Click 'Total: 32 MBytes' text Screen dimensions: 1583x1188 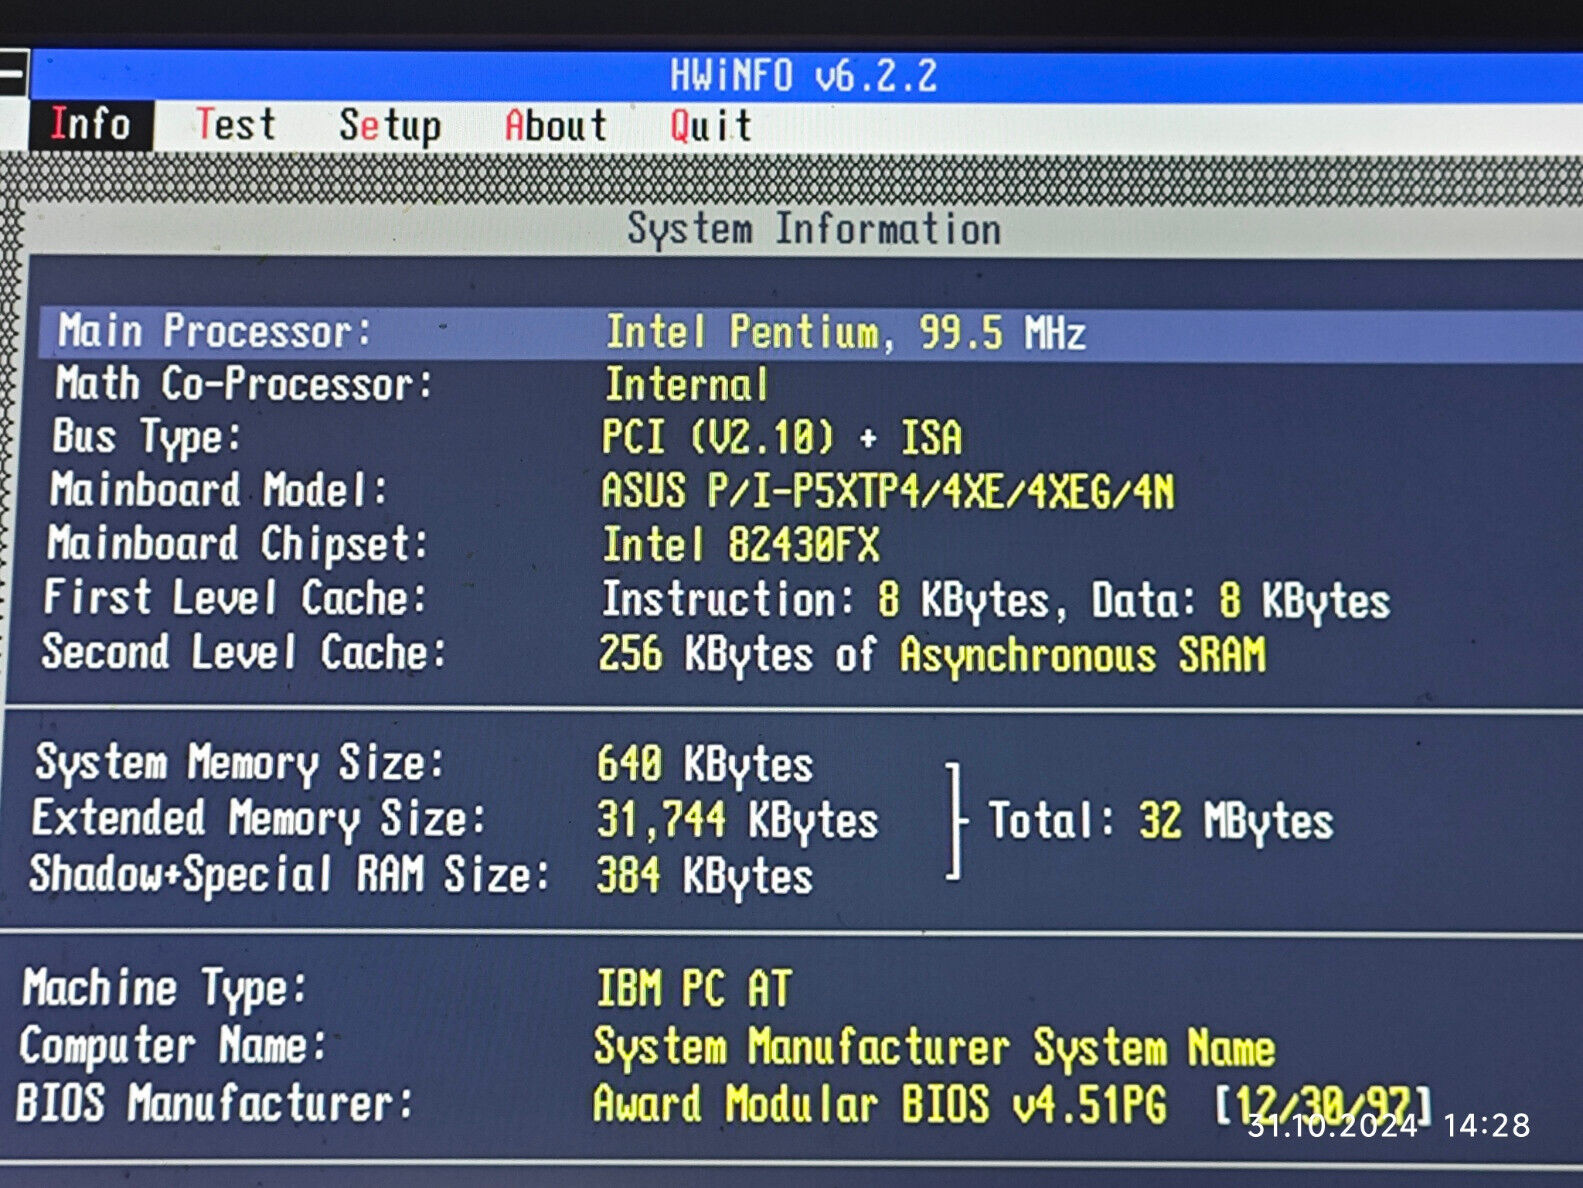pos(1161,821)
